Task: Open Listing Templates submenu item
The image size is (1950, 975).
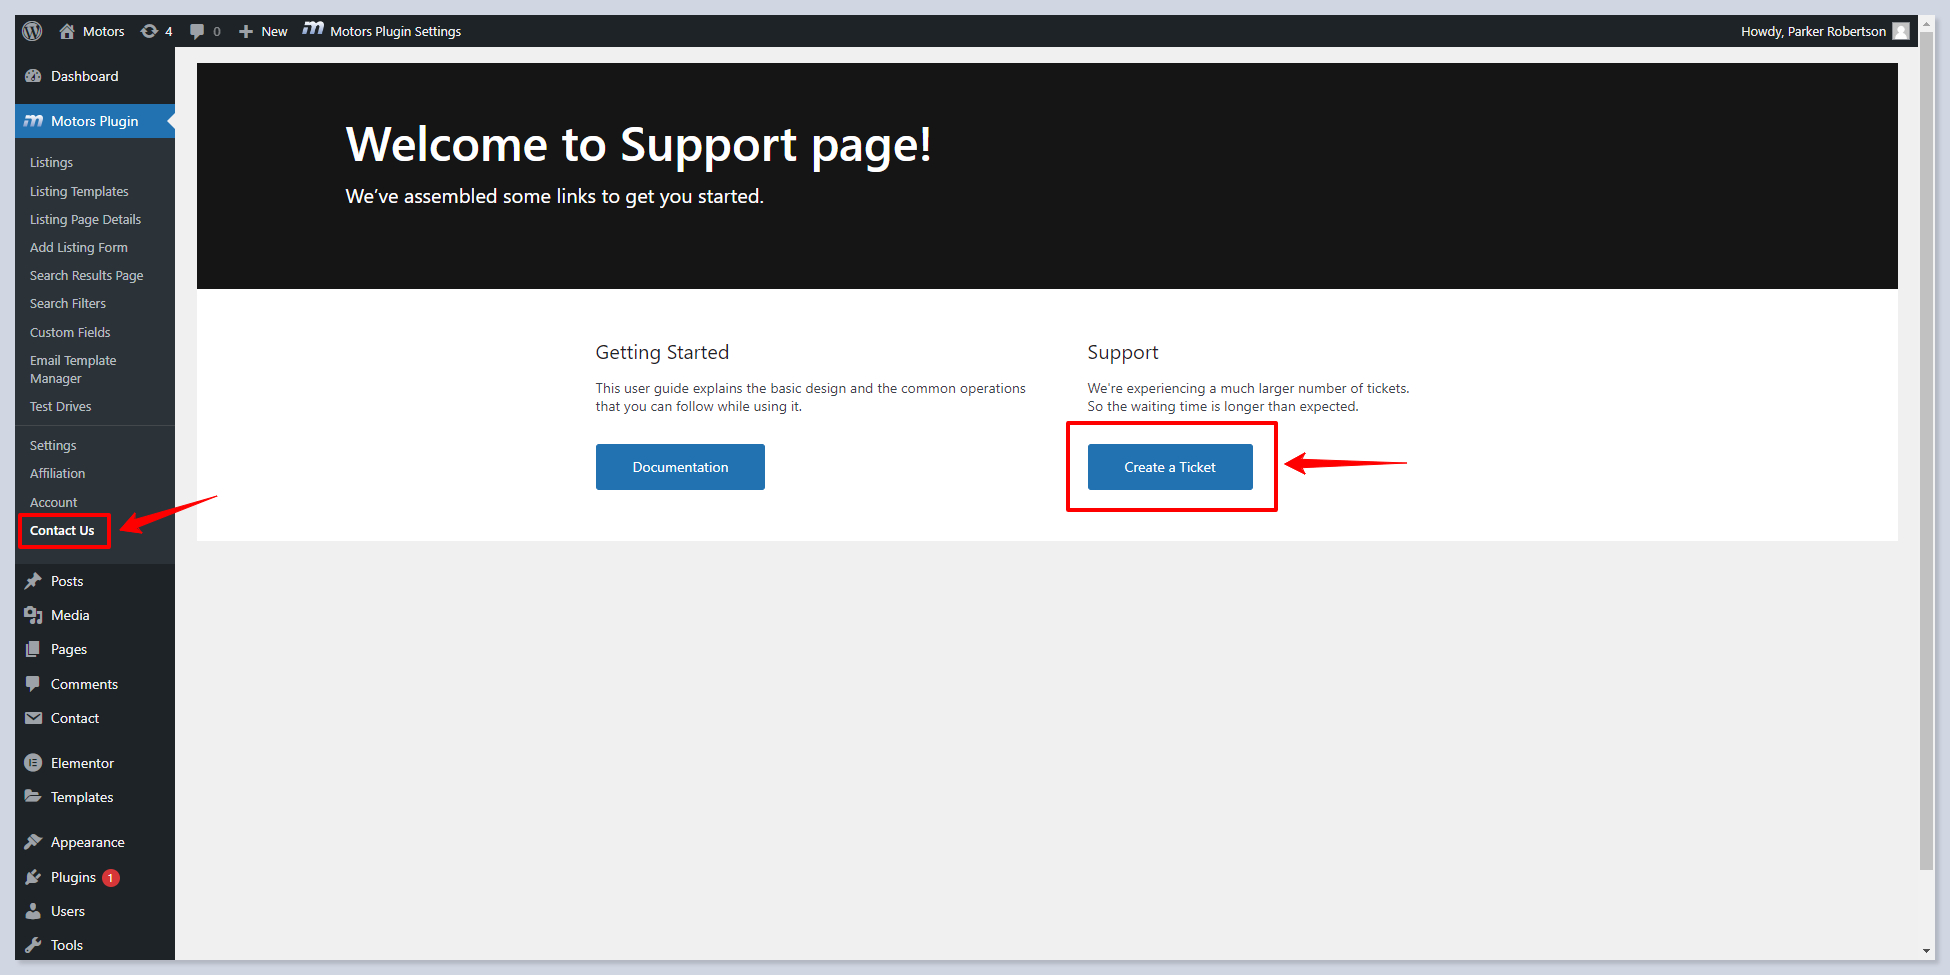Action: (79, 191)
